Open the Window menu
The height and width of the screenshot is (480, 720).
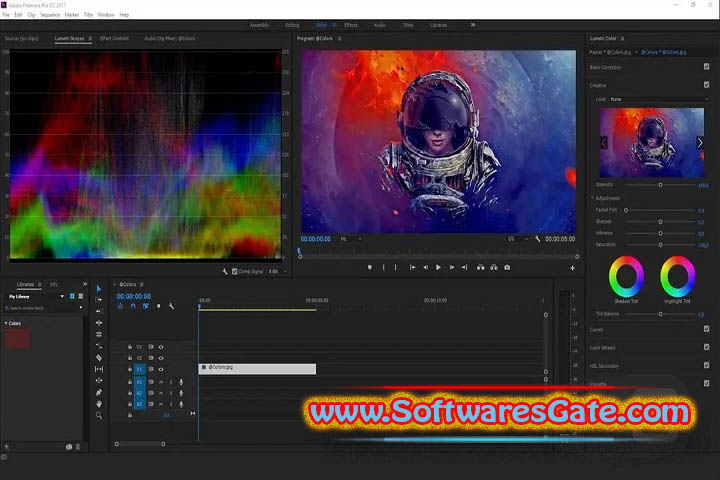pos(106,15)
